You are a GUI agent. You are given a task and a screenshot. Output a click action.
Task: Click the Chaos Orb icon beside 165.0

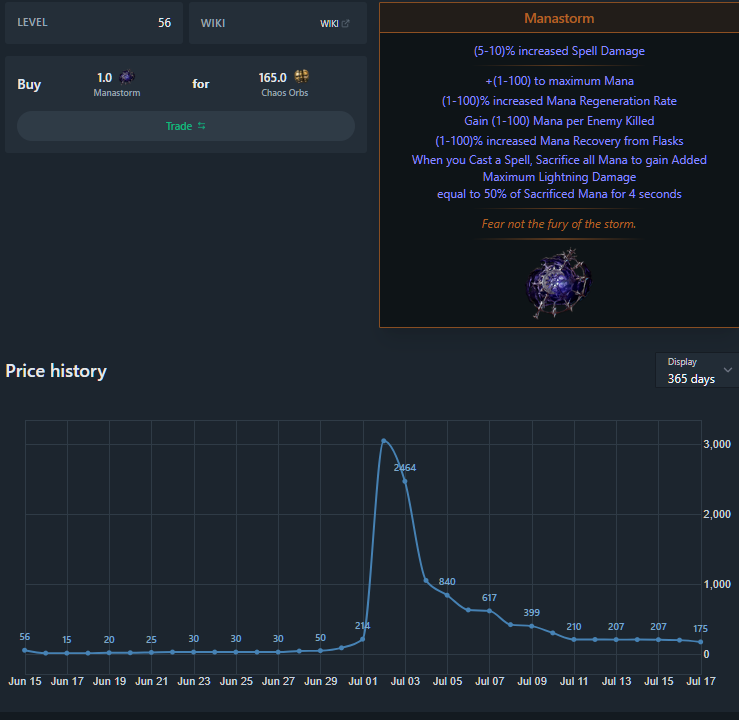301,76
